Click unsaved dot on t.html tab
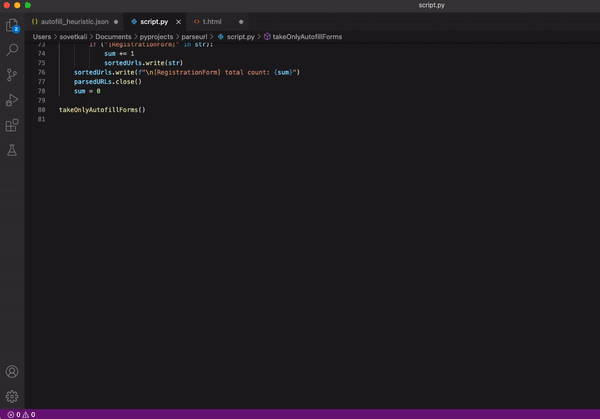 click(x=241, y=22)
